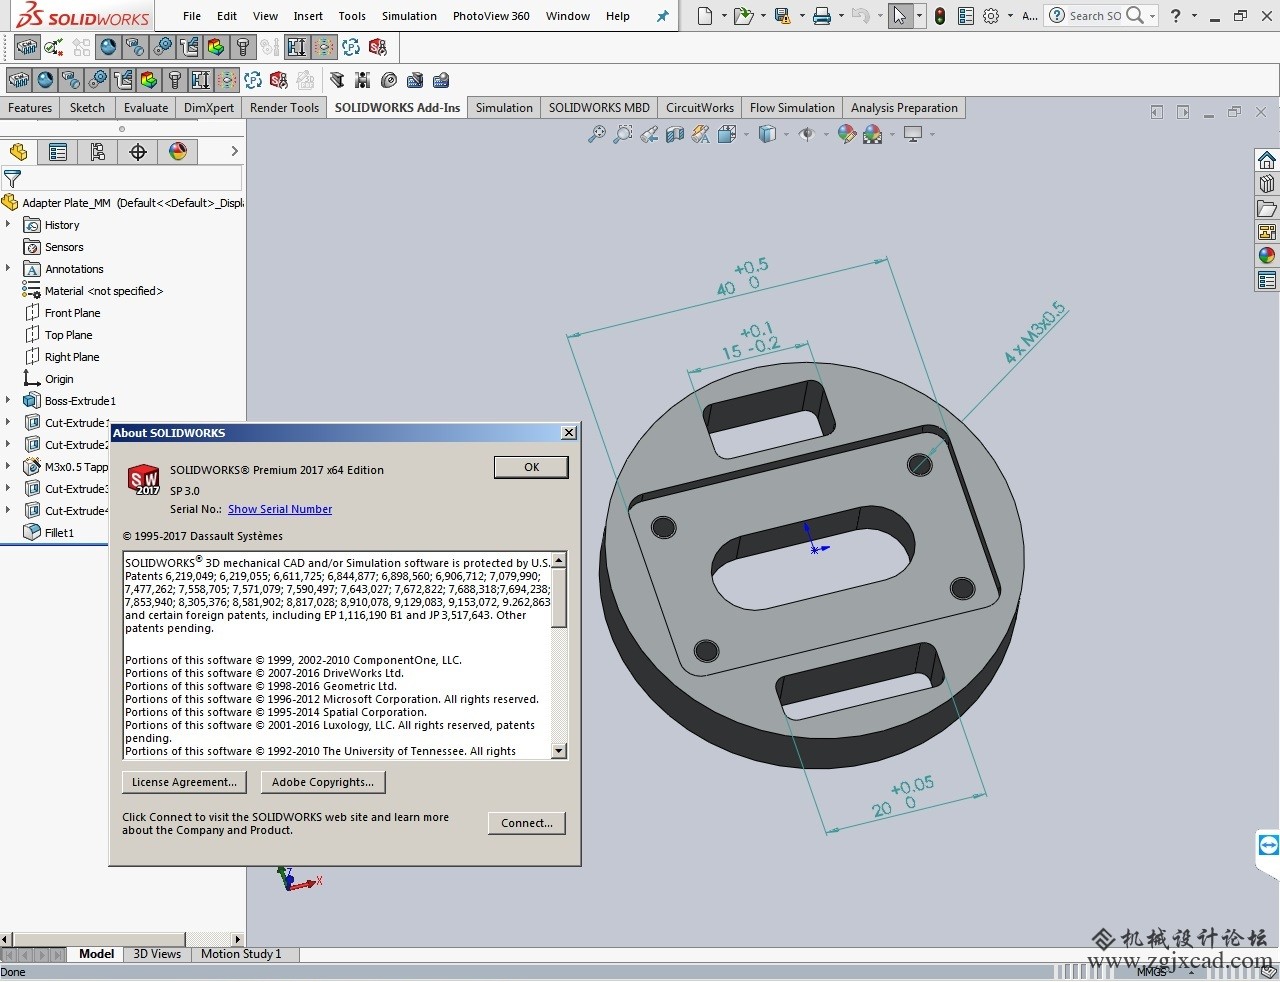The height and width of the screenshot is (982, 1280).
Task: Open the 3D Views bottom tab
Action: 157,954
